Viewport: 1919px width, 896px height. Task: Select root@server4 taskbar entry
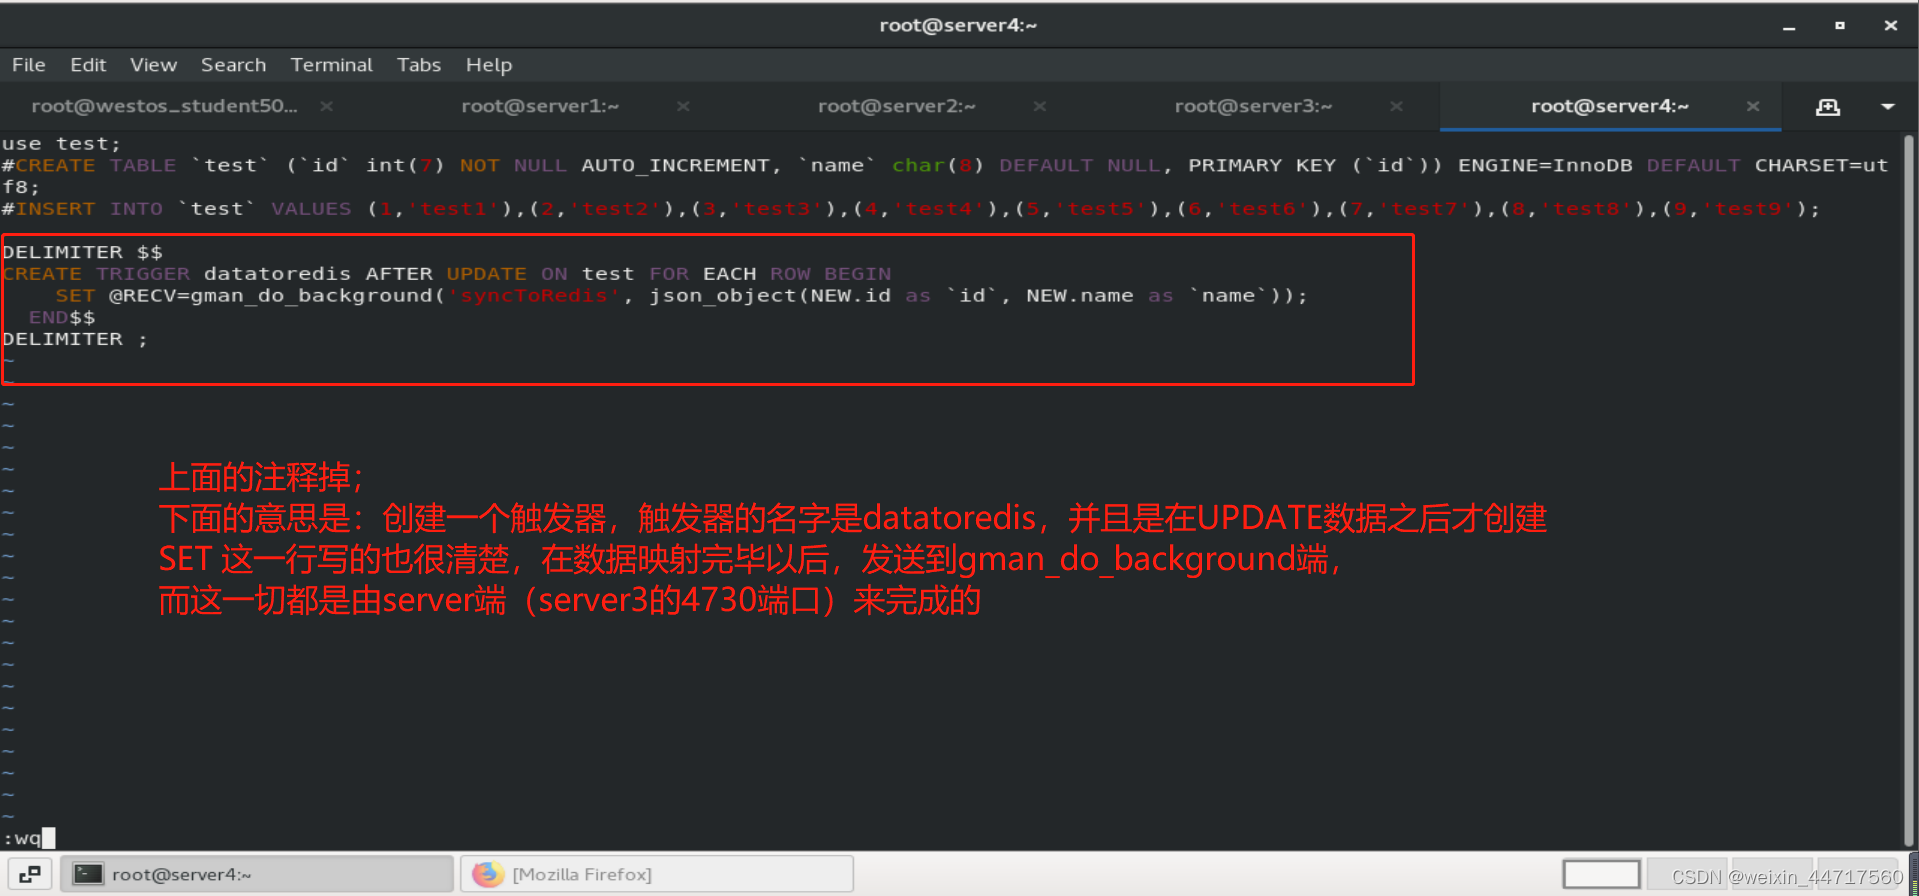click(257, 874)
